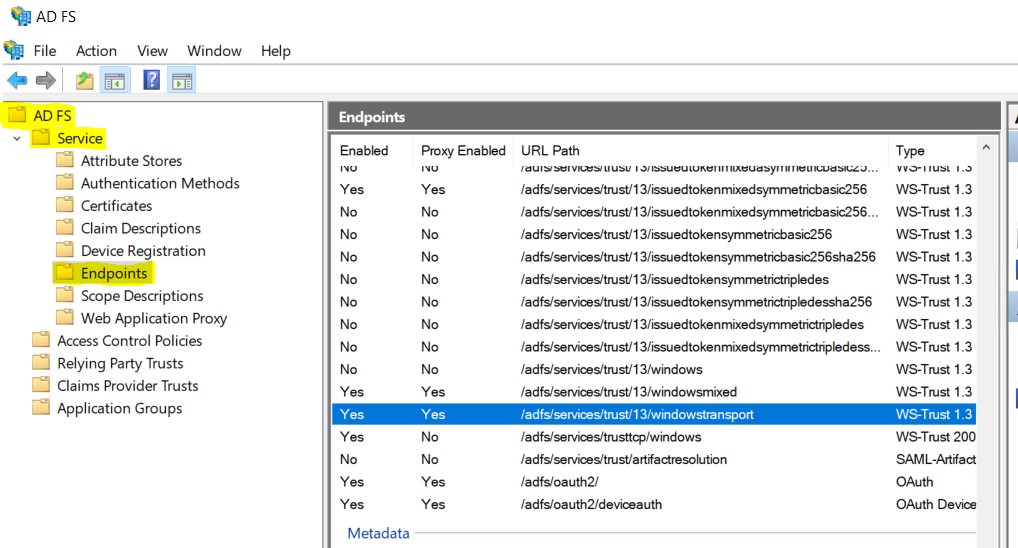The height and width of the screenshot is (548, 1018).
Task: Open the Action menu
Action: point(96,51)
